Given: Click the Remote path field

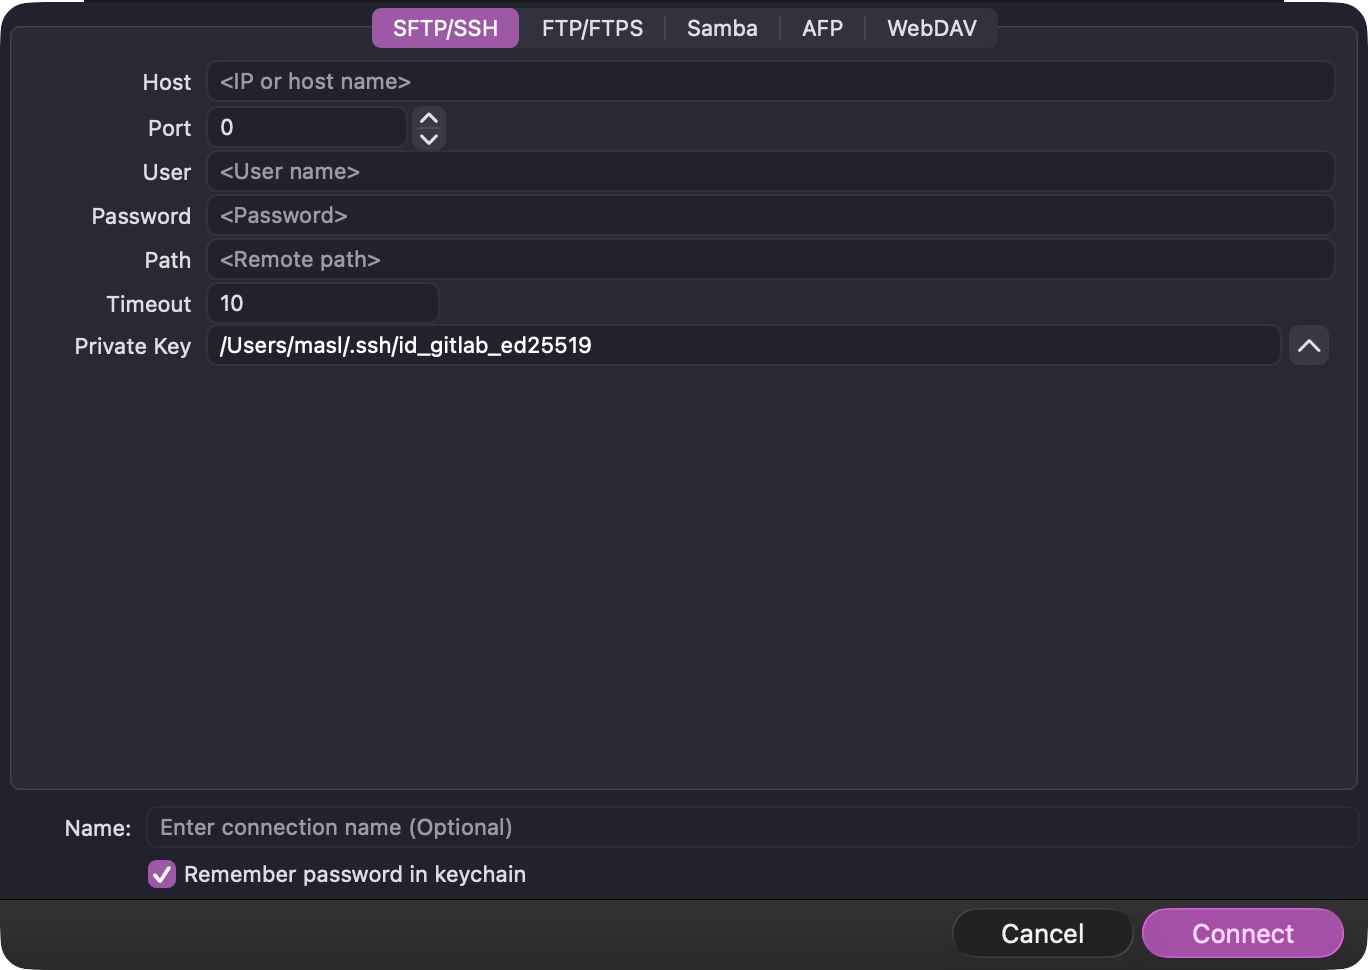Looking at the screenshot, I should click(x=770, y=259).
